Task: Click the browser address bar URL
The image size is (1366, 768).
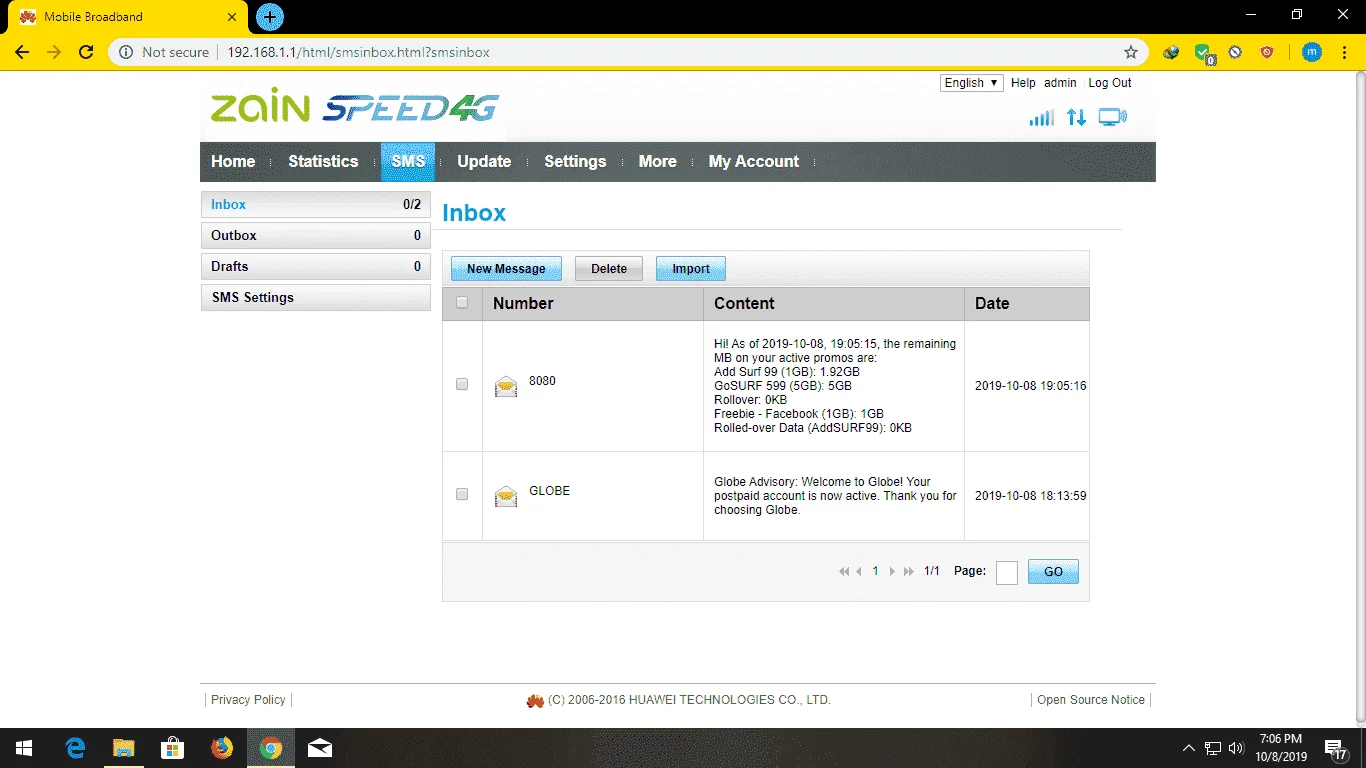Action: [x=358, y=52]
